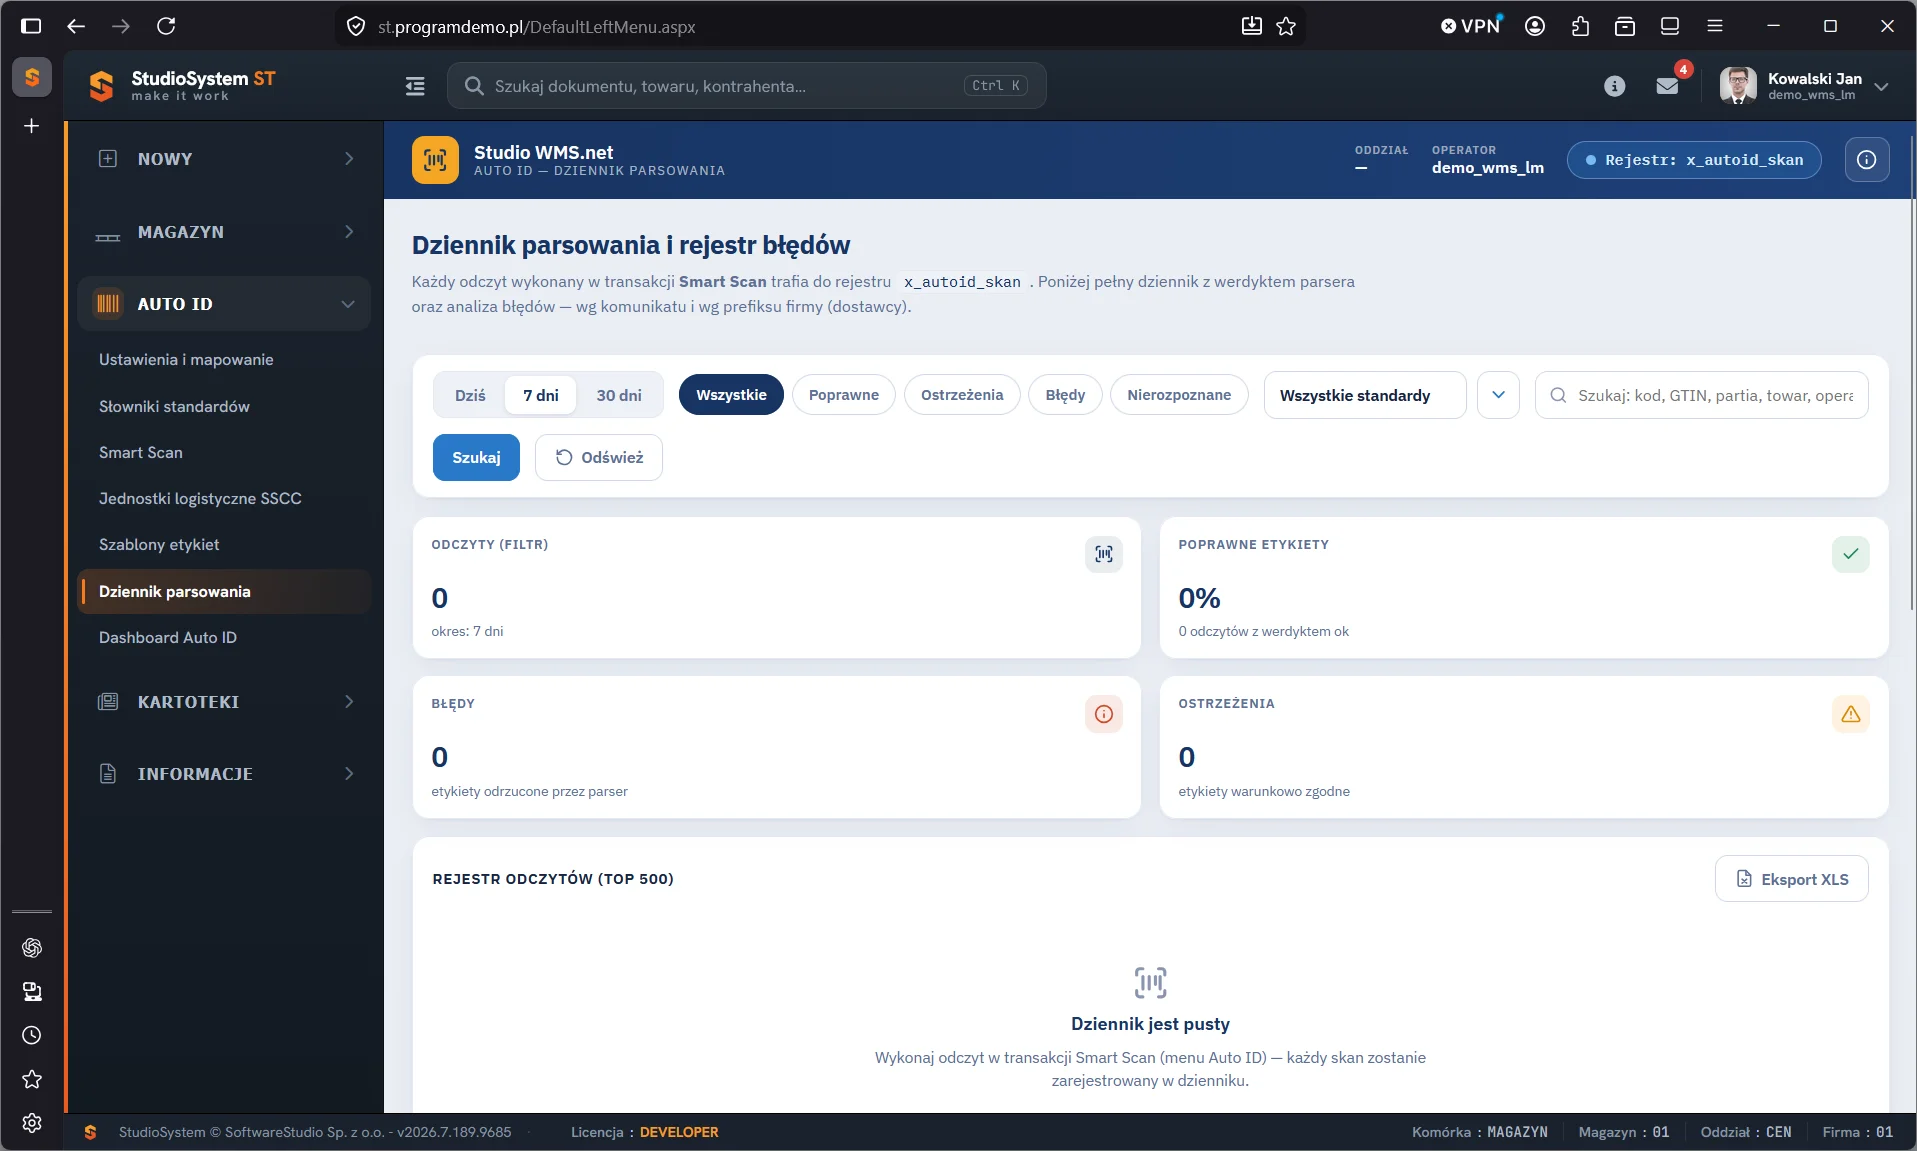Expand the MAGAZYN menu section

[x=224, y=232]
